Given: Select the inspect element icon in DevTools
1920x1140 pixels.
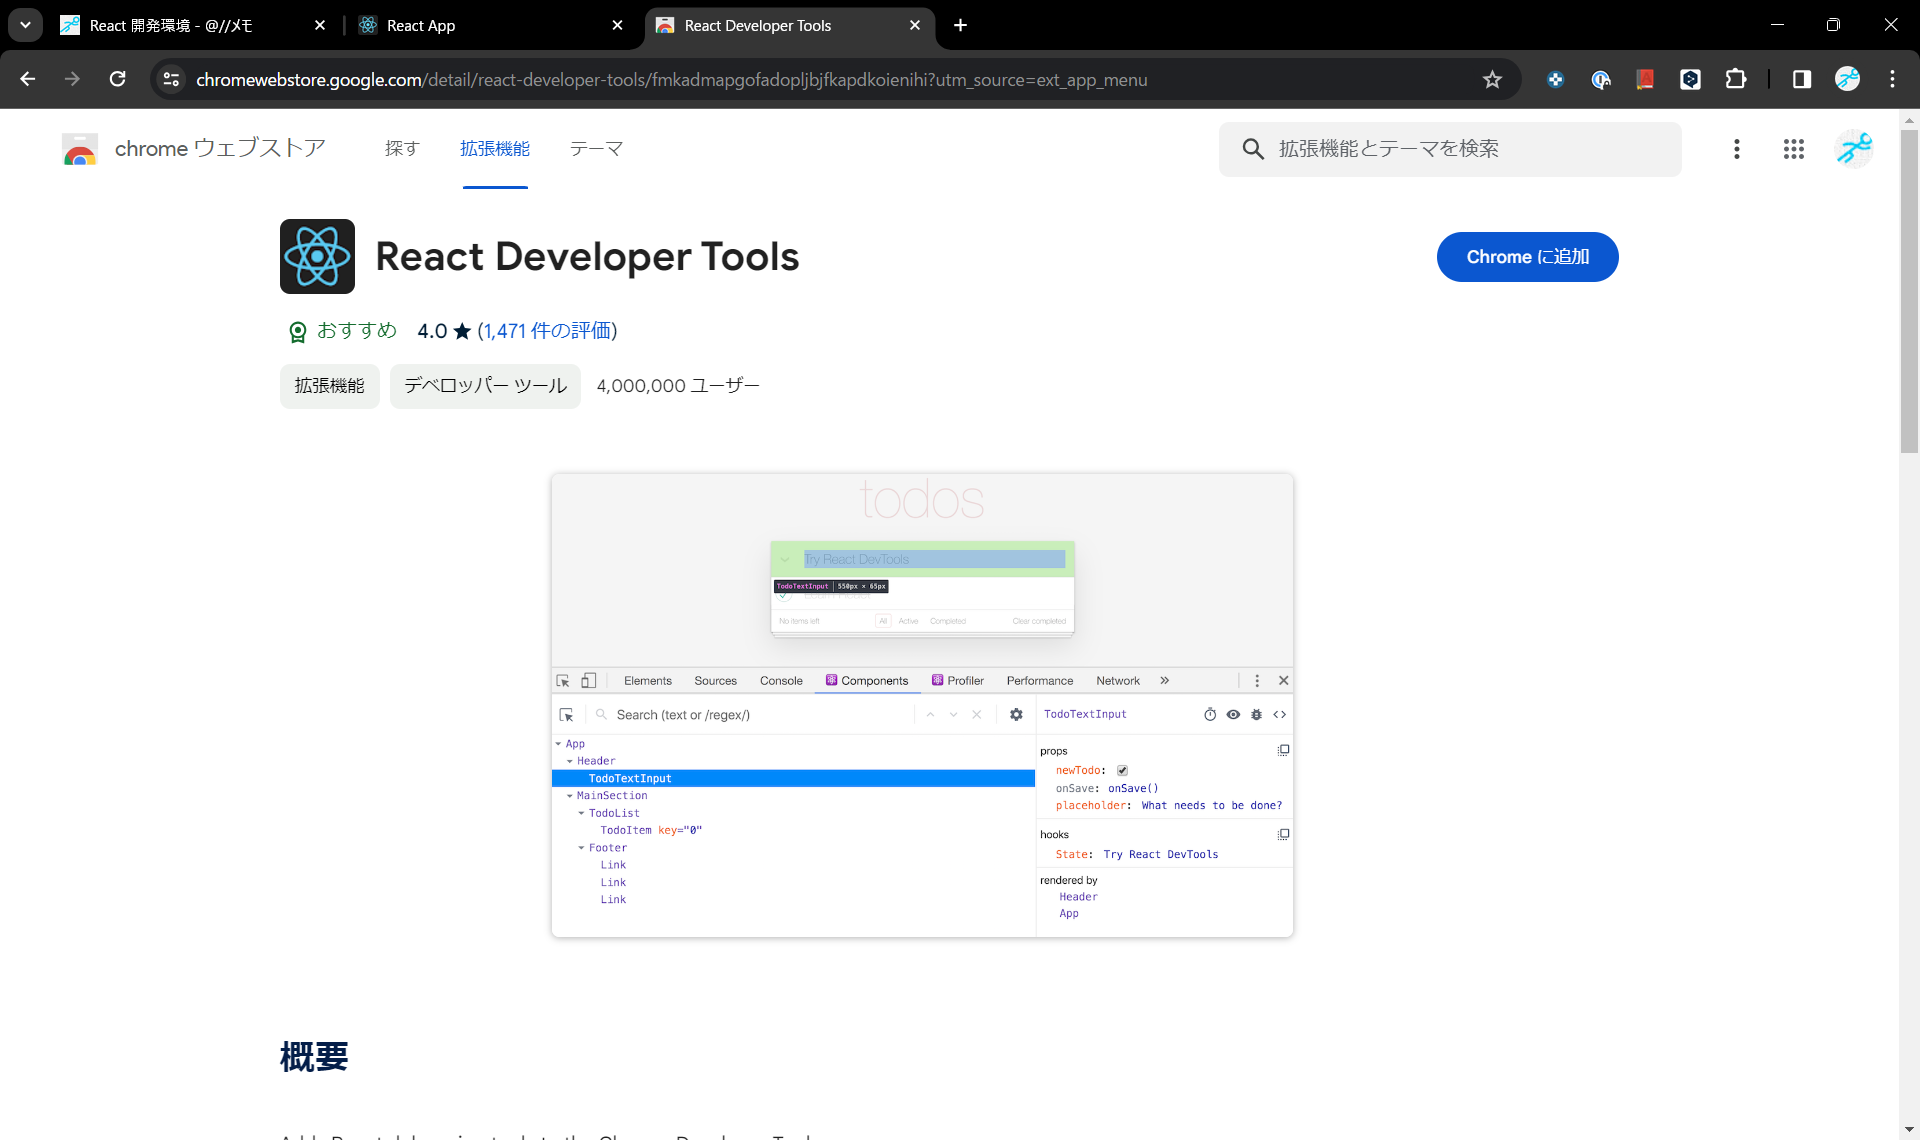Looking at the screenshot, I should point(563,680).
